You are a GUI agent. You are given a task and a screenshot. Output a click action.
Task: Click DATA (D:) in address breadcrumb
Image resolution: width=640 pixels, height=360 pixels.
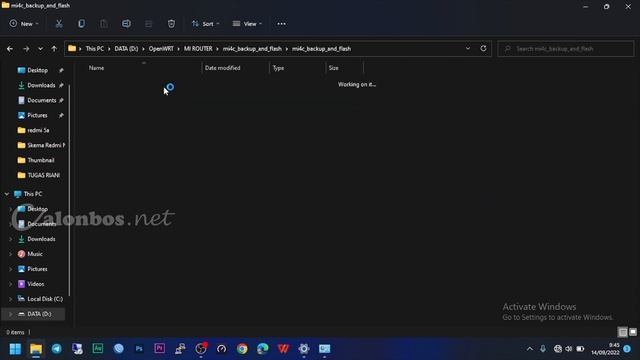[126, 49]
